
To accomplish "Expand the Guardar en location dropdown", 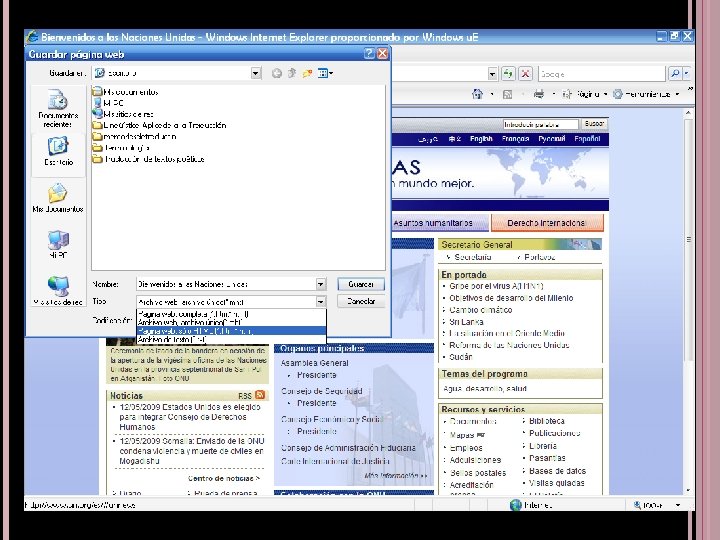I will click(x=256, y=73).
